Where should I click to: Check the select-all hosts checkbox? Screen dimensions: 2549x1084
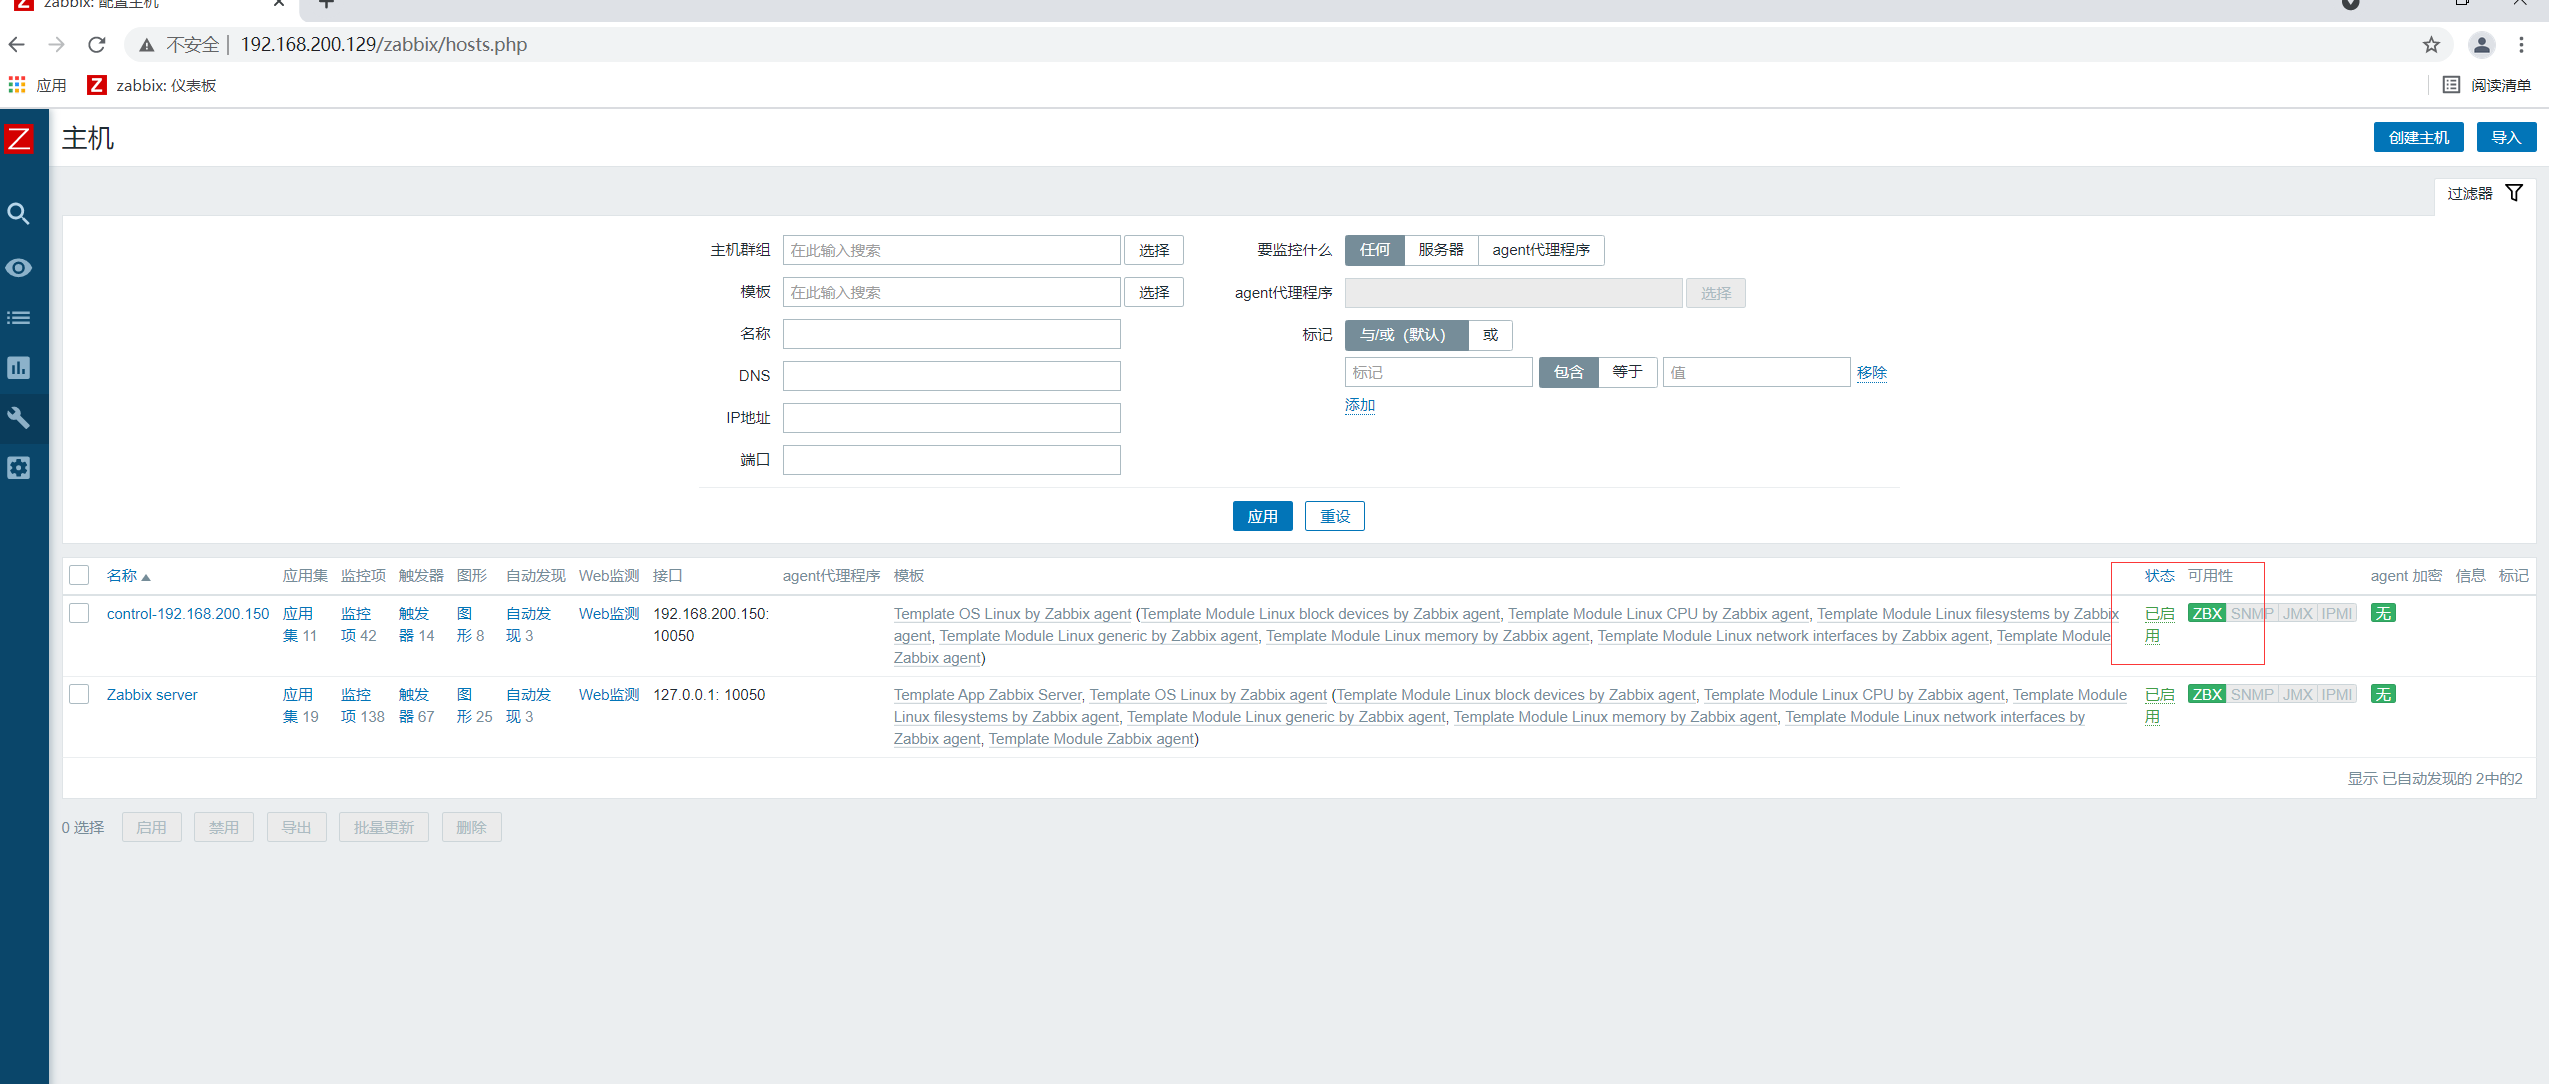point(79,575)
